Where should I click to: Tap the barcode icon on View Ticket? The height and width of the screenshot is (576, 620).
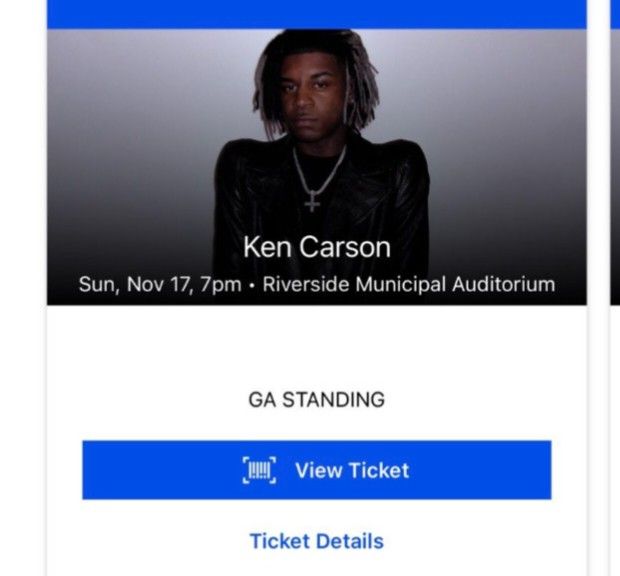click(x=260, y=470)
